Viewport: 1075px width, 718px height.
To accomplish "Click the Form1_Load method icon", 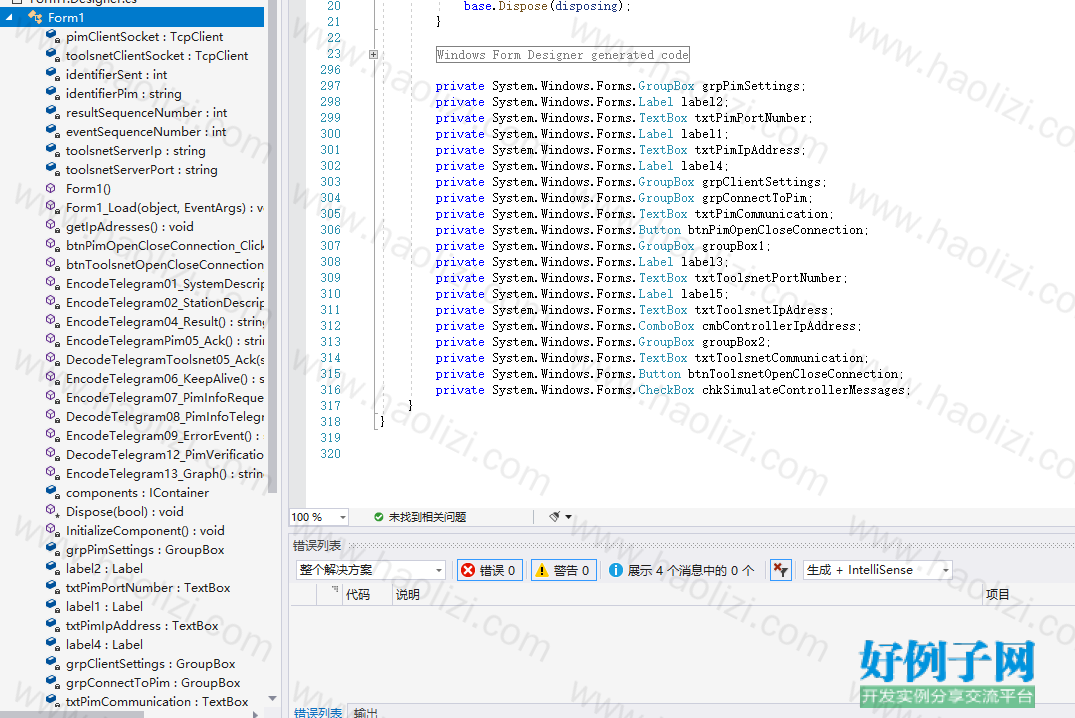I will [x=52, y=207].
